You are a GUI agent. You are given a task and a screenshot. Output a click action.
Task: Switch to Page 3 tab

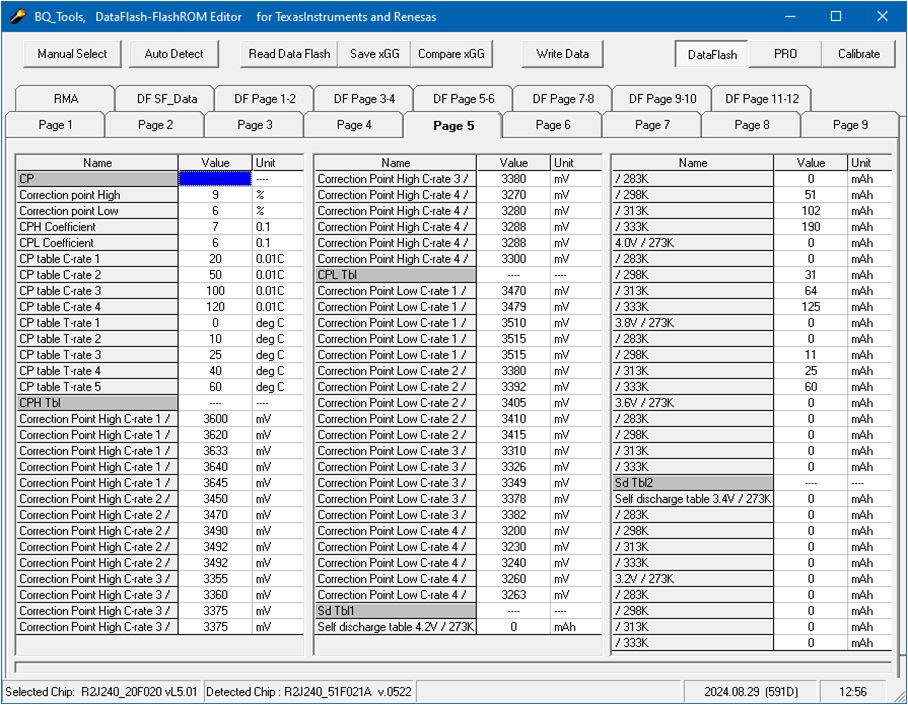click(x=254, y=125)
